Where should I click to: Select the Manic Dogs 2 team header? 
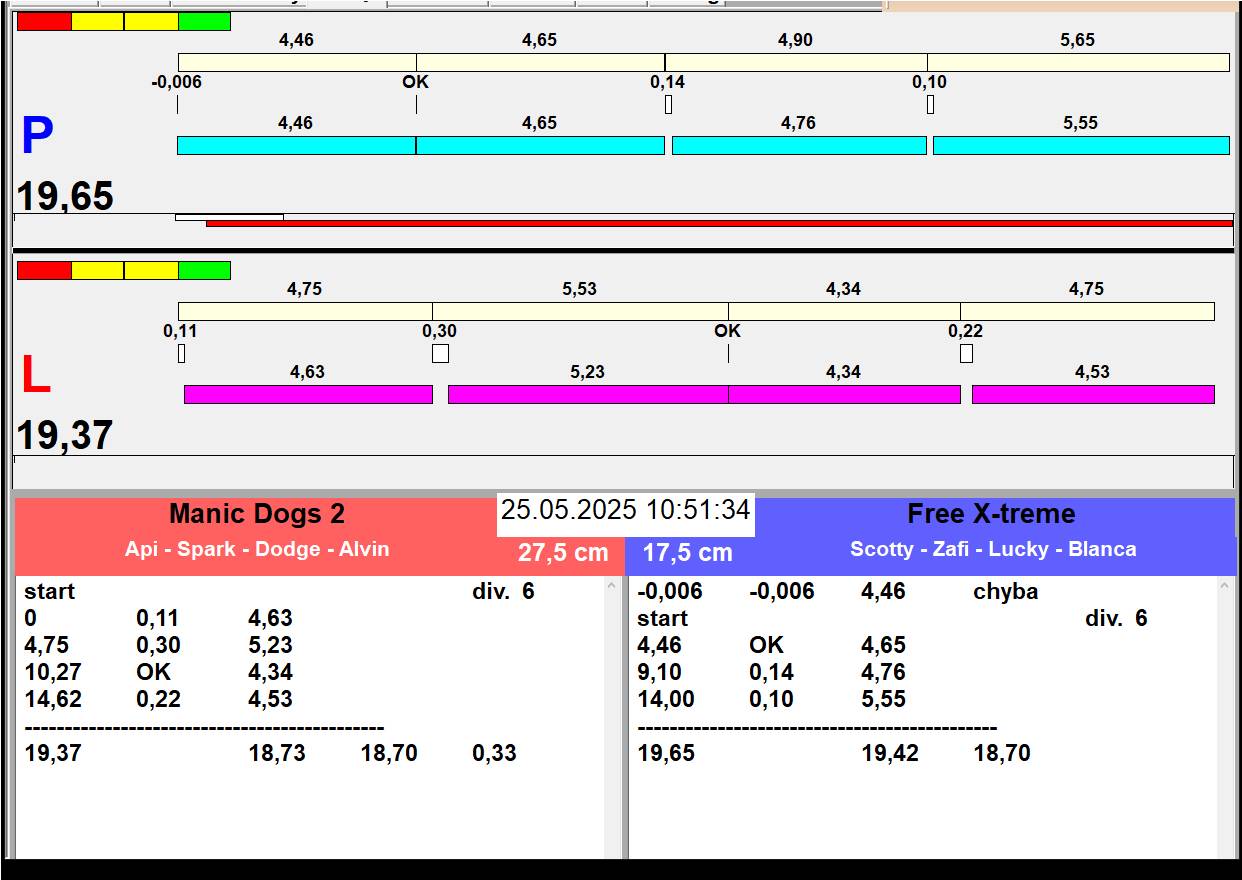coord(257,514)
